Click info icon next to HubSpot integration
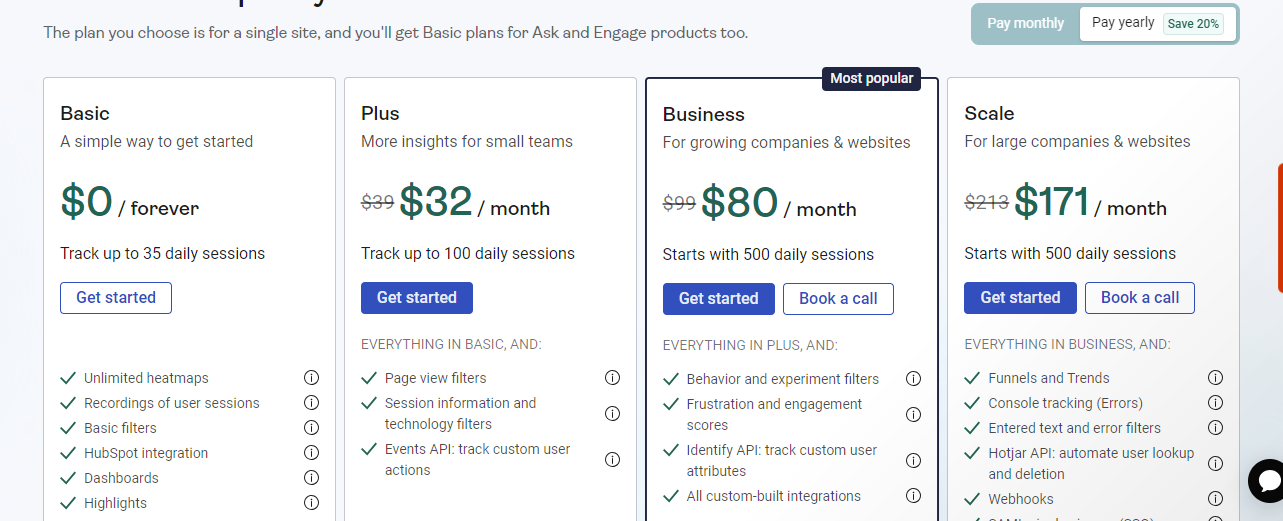This screenshot has height=521, width=1283. pos(311,453)
